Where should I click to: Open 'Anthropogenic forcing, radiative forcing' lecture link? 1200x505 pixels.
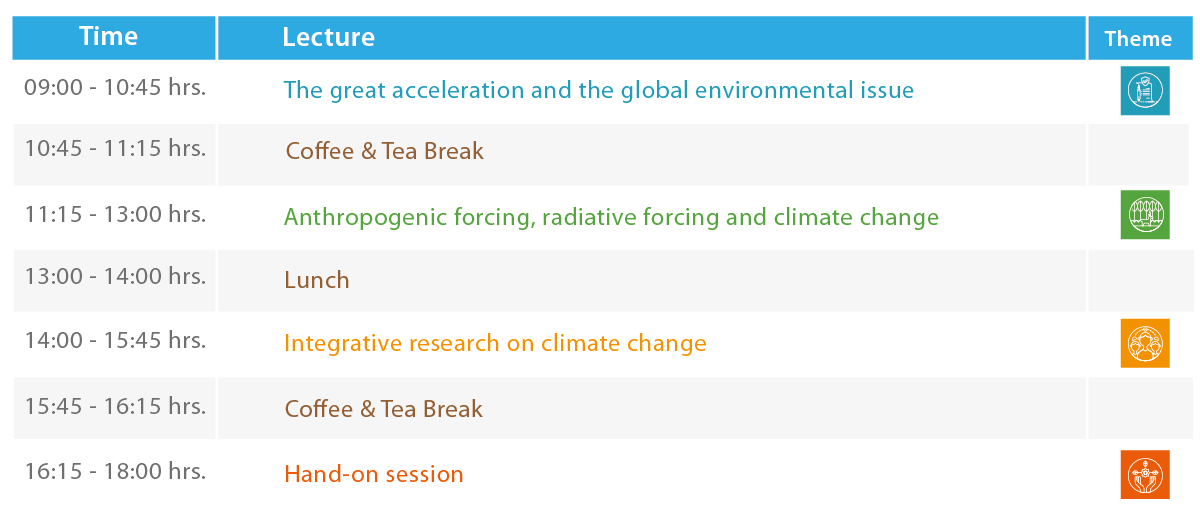(611, 217)
